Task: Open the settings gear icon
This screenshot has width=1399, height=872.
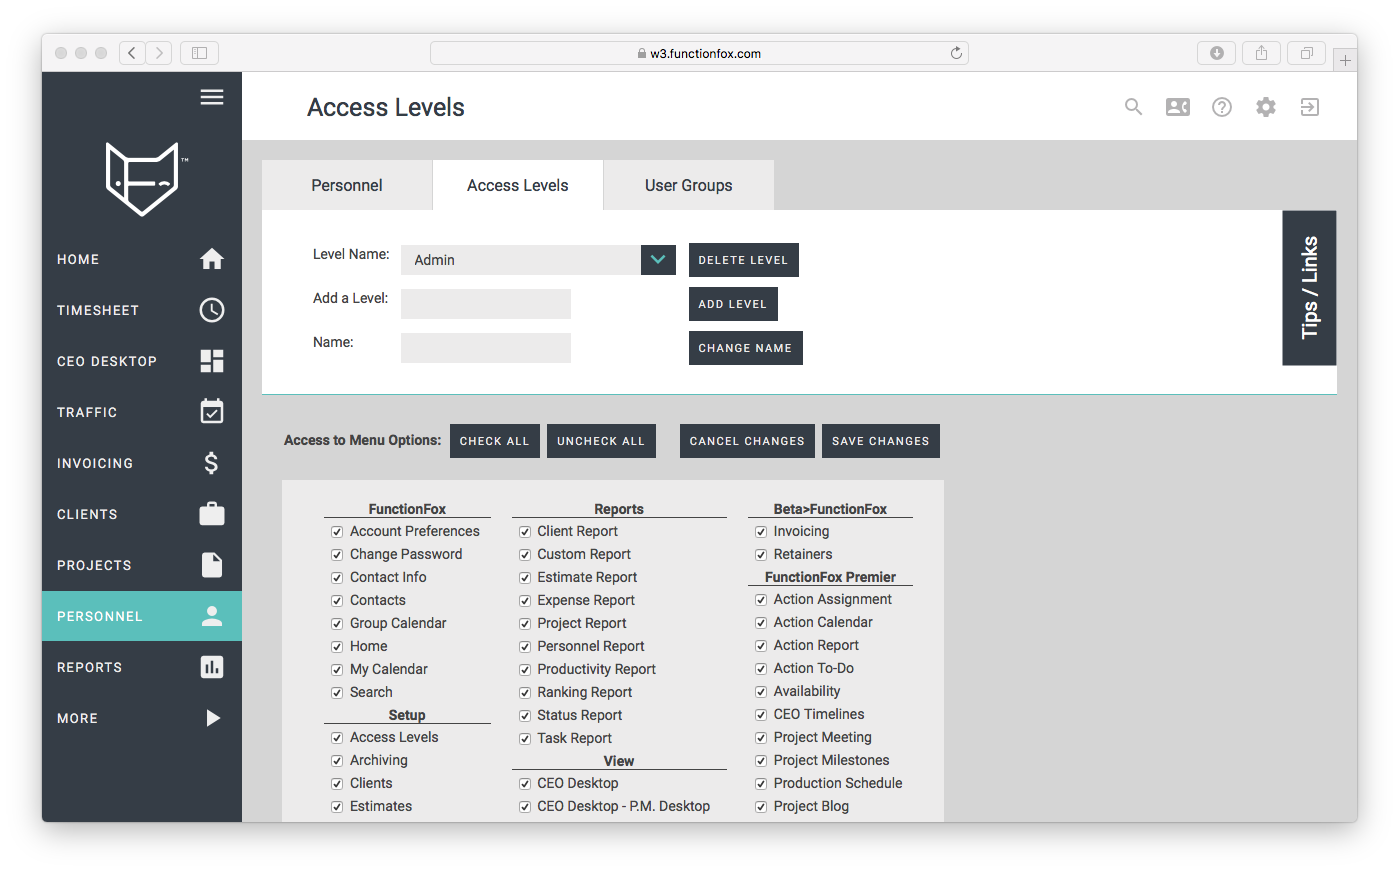Action: click(x=1266, y=107)
